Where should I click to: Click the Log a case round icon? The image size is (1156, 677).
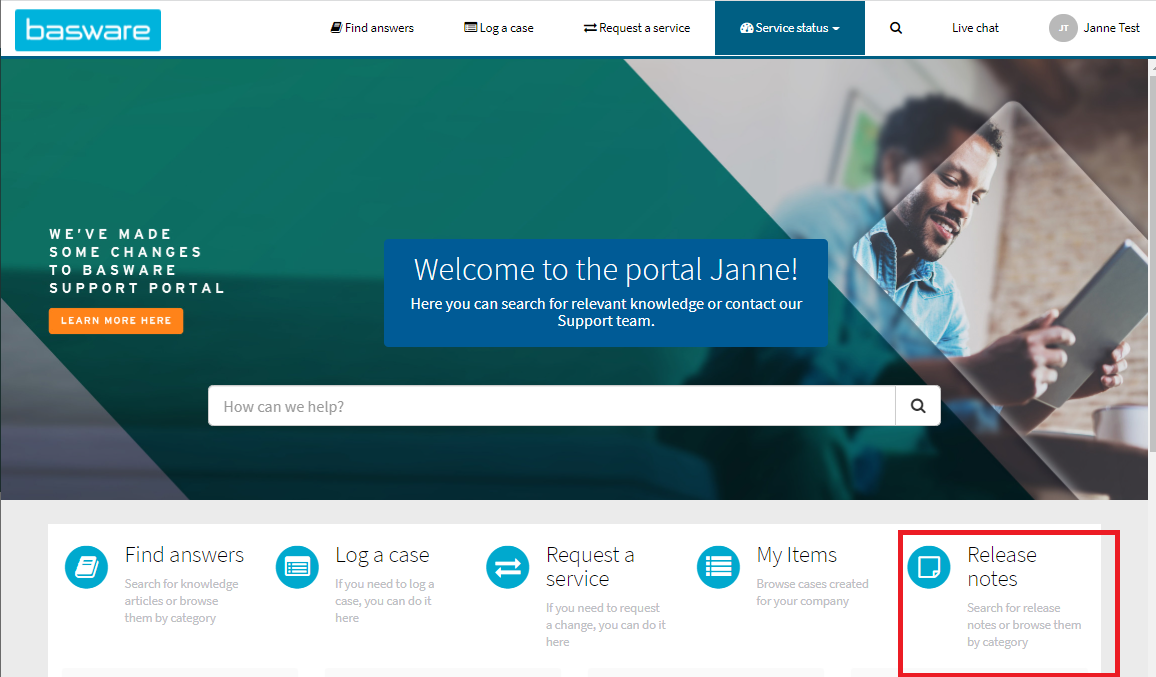pyautogui.click(x=297, y=567)
